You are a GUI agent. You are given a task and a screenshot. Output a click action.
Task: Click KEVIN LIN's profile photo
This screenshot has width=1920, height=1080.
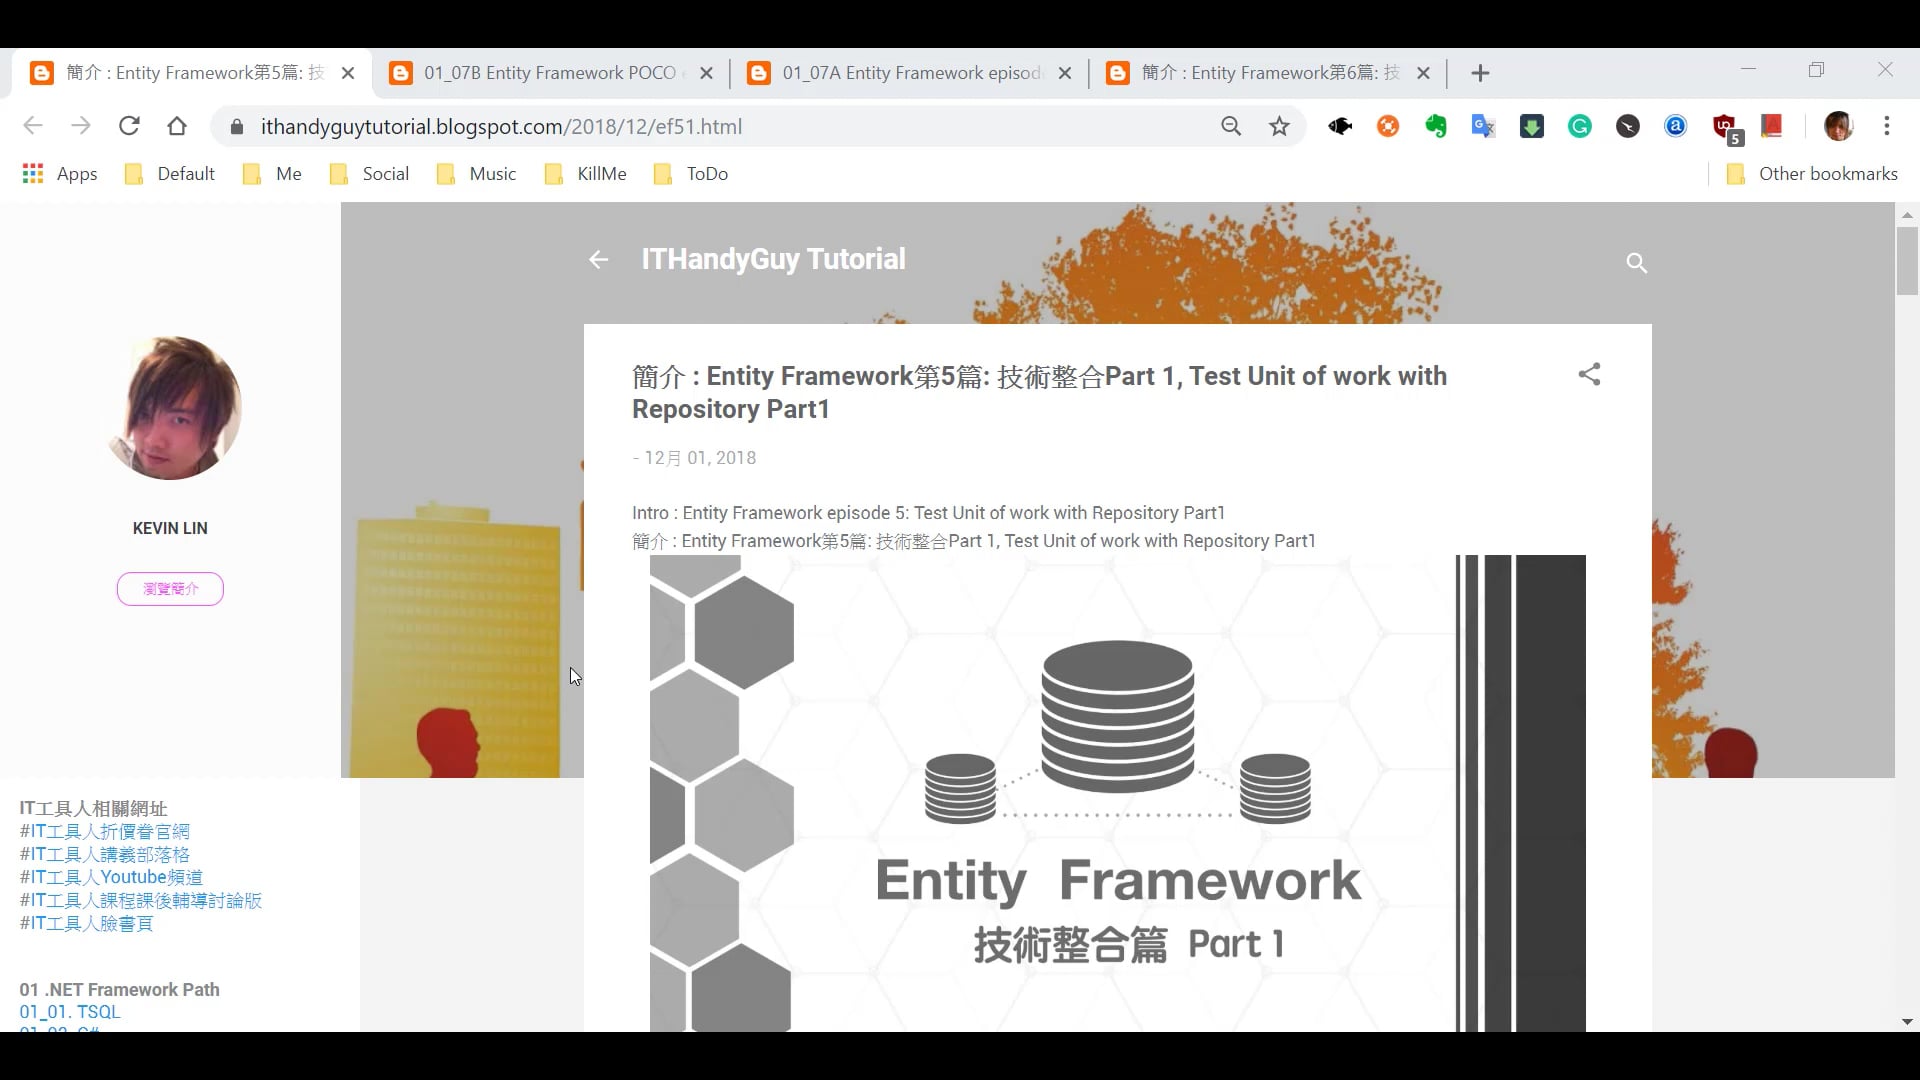coord(169,407)
